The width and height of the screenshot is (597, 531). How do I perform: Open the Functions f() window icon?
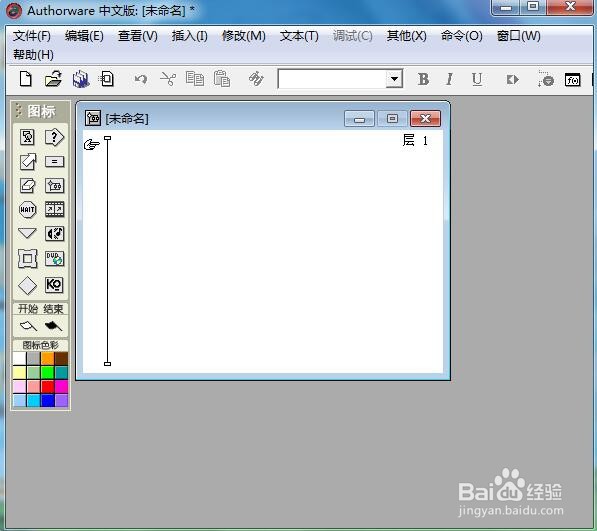pyautogui.click(x=572, y=80)
